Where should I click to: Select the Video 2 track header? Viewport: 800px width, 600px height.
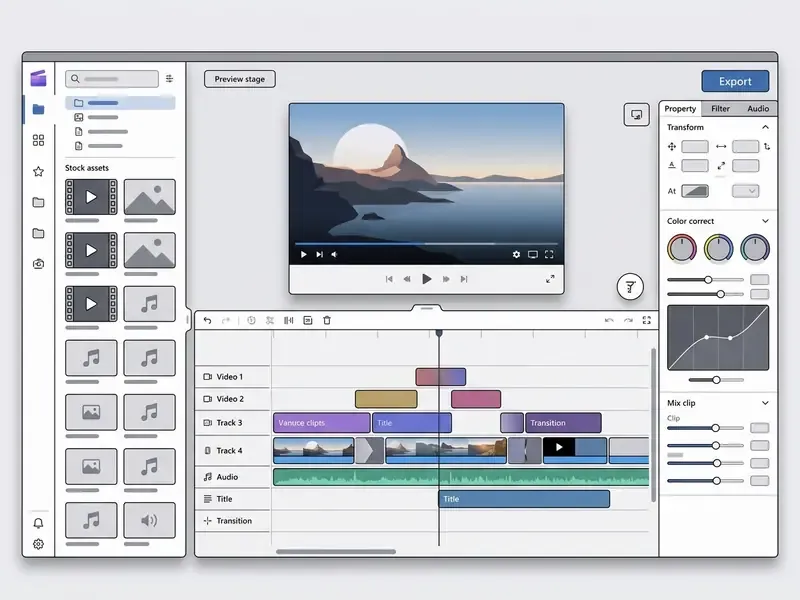click(233, 399)
